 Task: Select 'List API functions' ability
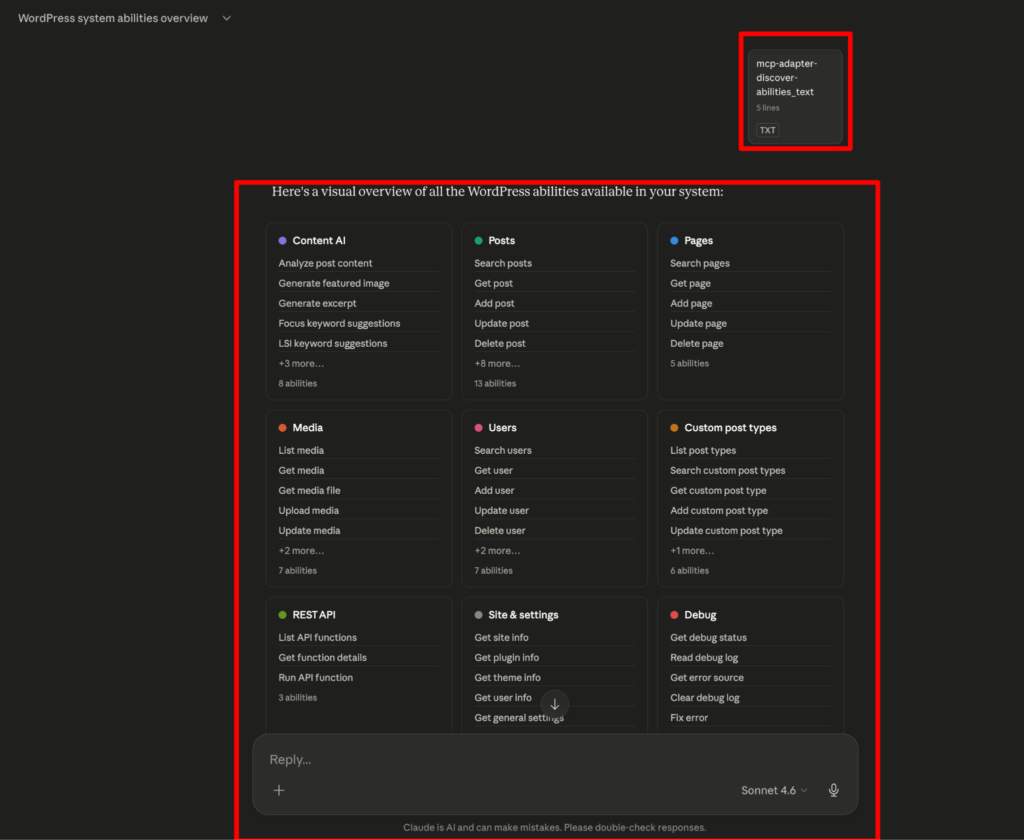[x=317, y=638]
